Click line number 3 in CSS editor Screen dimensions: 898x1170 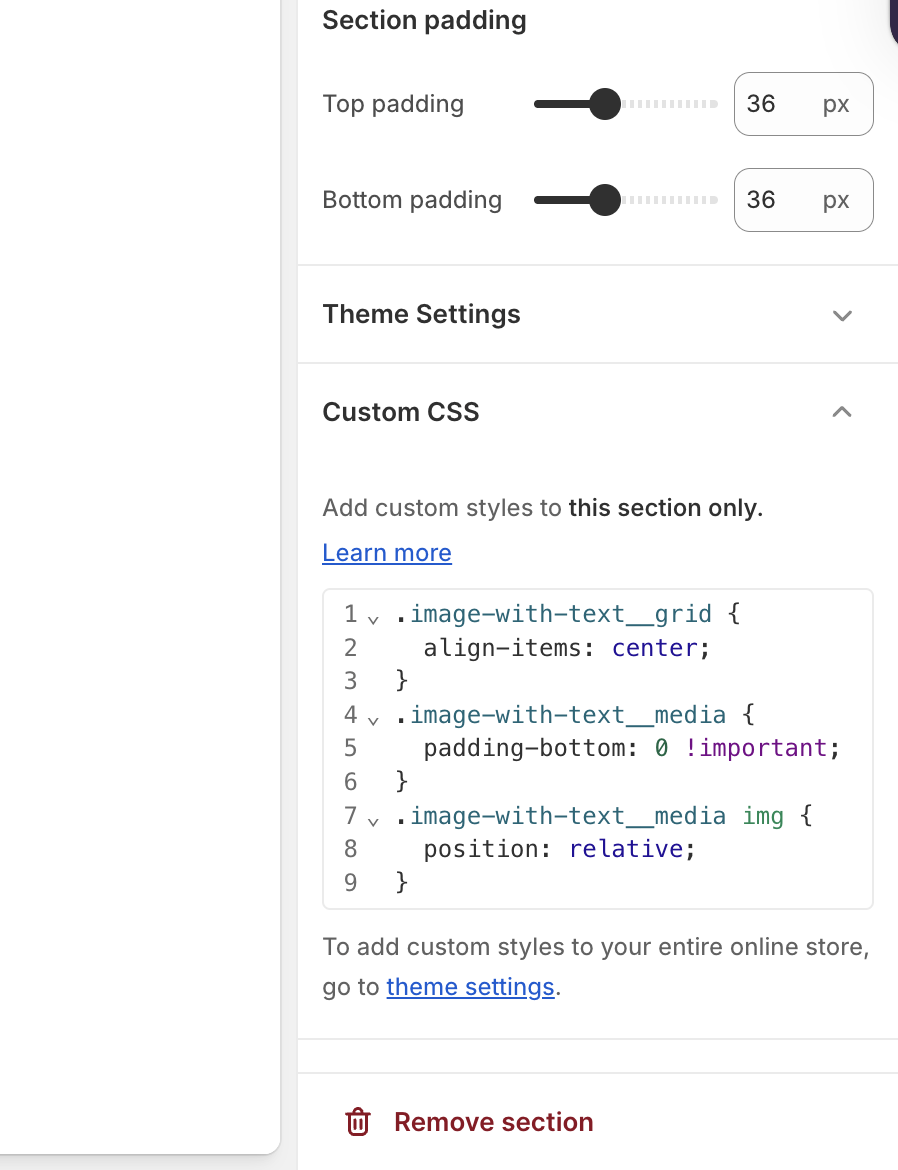click(350, 682)
